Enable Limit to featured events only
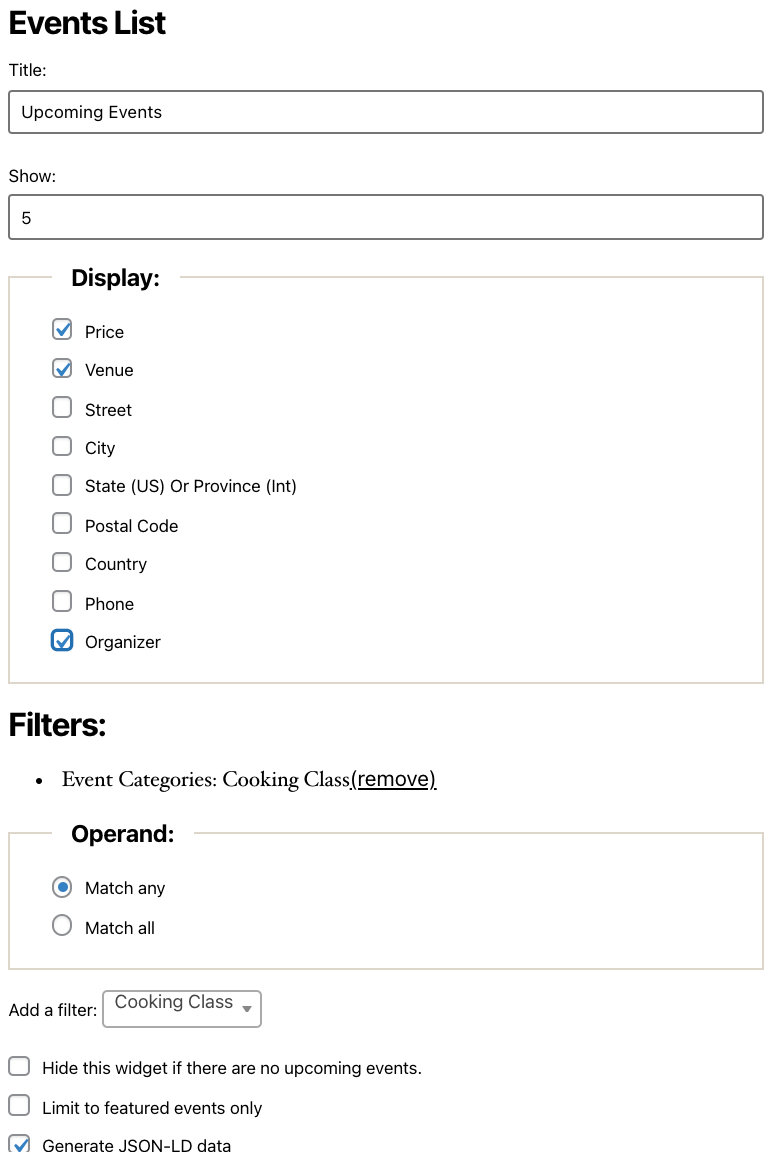 [x=19, y=1106]
